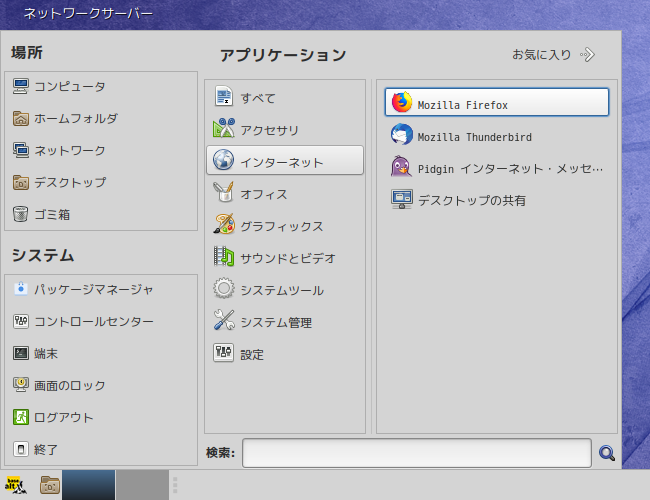Select グラフィックス palette icon
This screenshot has width=650, height=500.
(x=224, y=224)
